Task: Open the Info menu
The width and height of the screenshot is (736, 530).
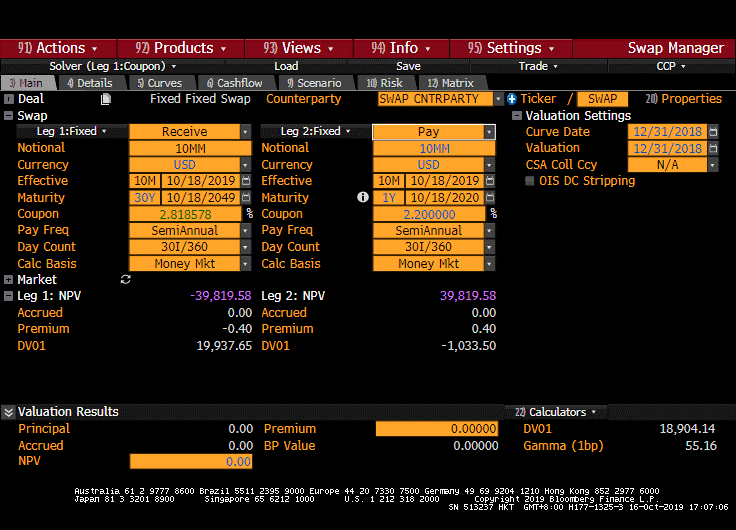Action: pyautogui.click(x=401, y=48)
